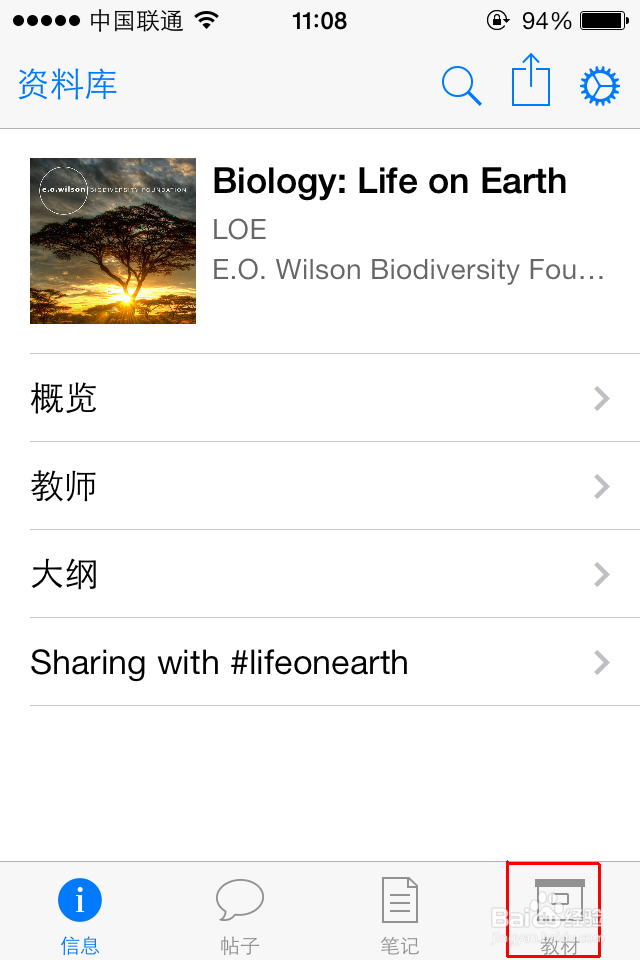
Task: Open the 帖子 posts speech bubble
Action: (x=240, y=902)
